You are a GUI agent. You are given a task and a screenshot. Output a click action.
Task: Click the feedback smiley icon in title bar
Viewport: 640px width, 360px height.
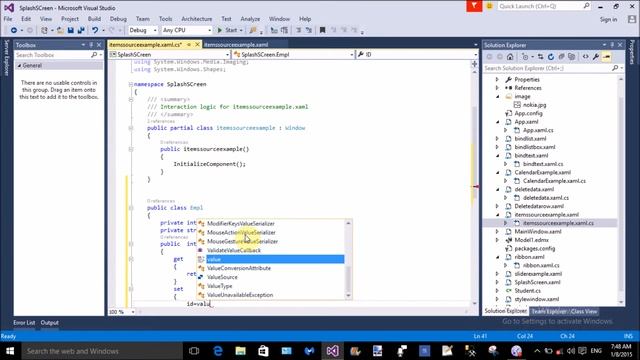coord(489,6)
